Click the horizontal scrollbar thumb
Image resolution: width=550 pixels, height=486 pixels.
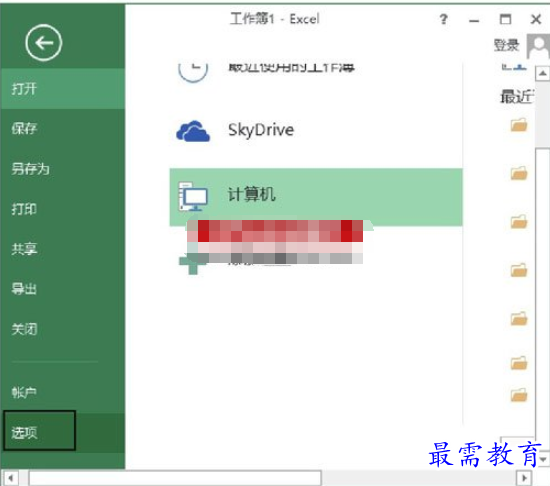(x=175, y=478)
